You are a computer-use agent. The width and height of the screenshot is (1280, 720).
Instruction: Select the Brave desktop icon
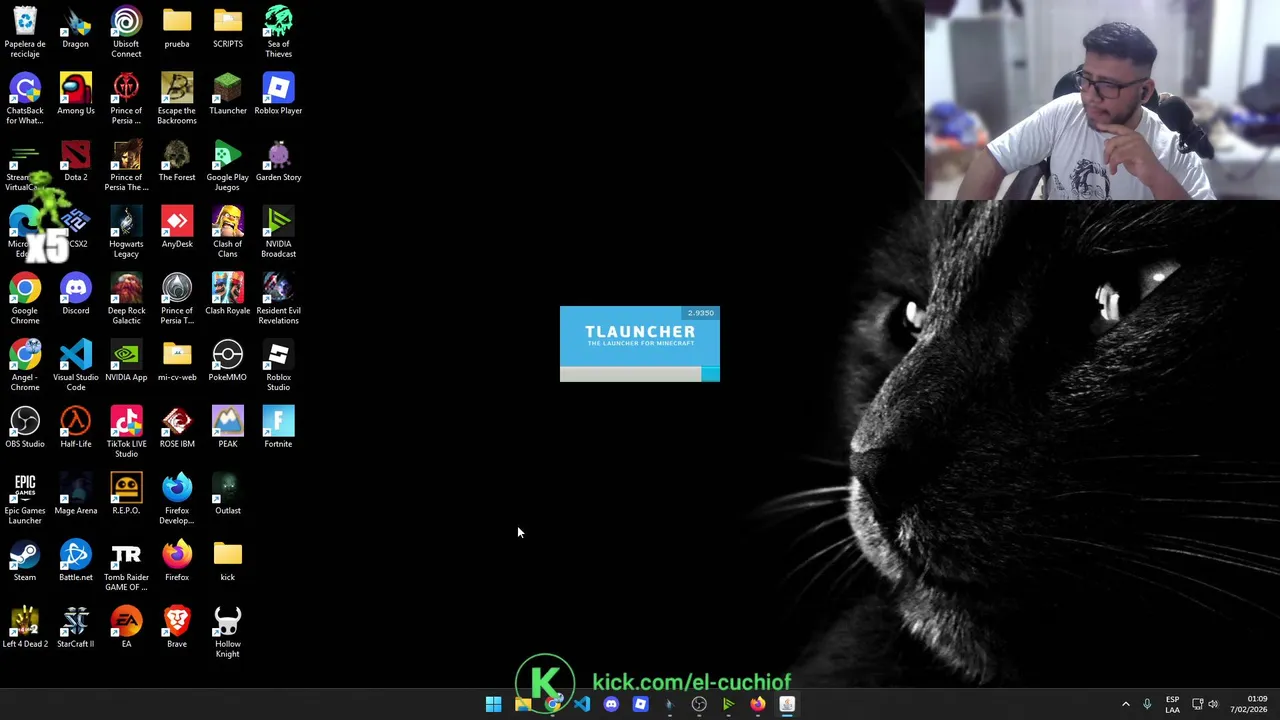177,628
